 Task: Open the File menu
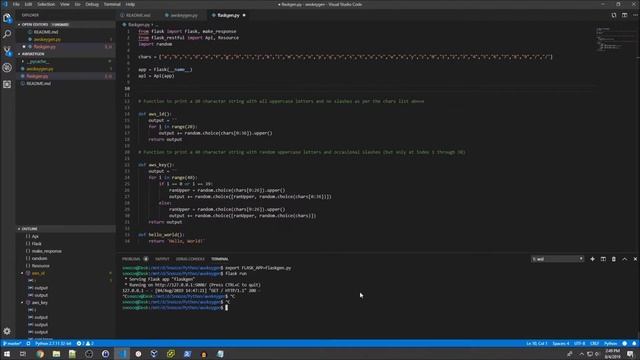[x=16, y=4]
